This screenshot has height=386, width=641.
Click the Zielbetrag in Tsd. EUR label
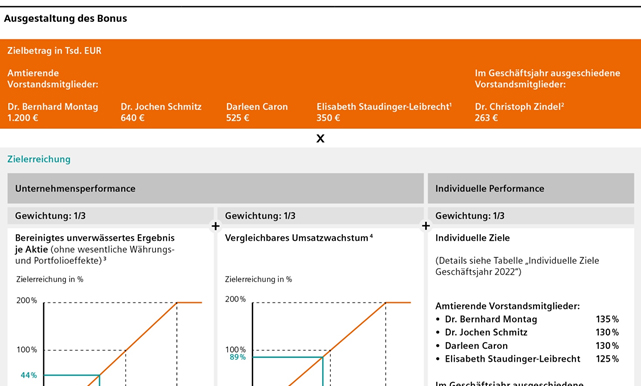[54, 51]
